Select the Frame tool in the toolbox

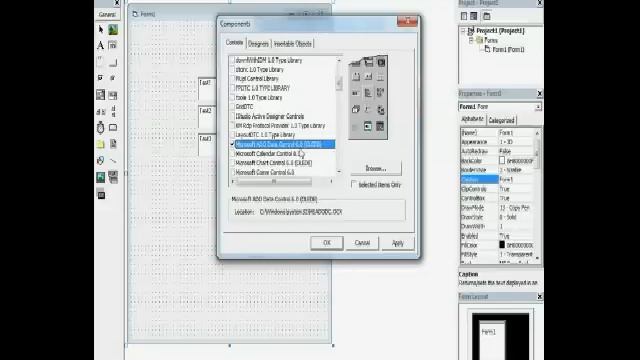[100, 62]
